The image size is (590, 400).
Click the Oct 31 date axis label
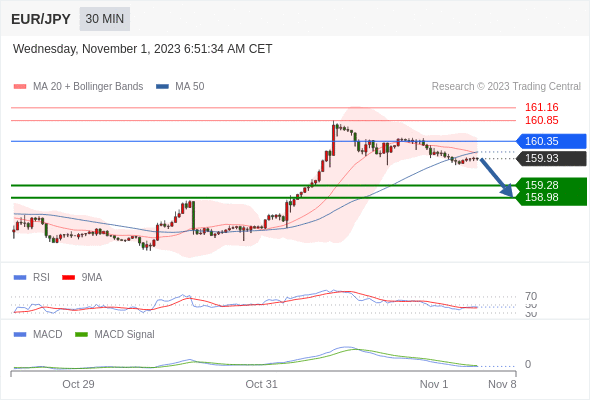[x=262, y=384]
